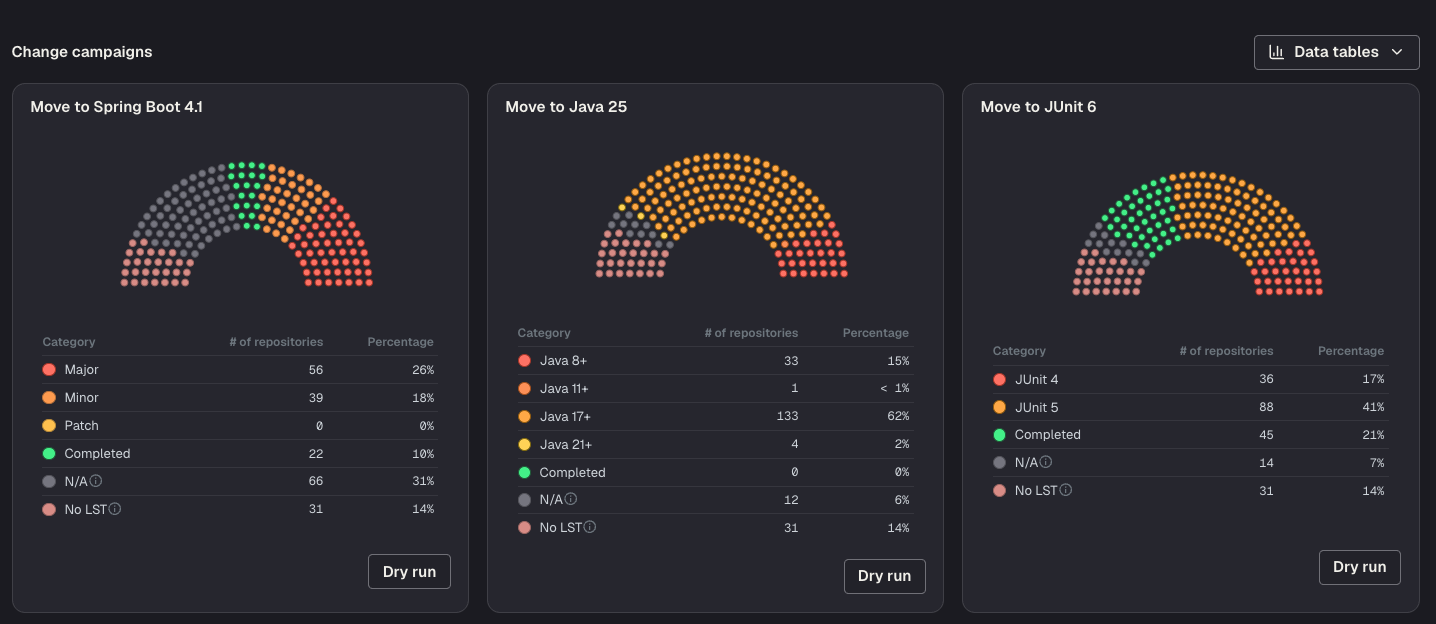Click the Move to JUnit 6 title
1436x624 pixels.
point(1038,107)
